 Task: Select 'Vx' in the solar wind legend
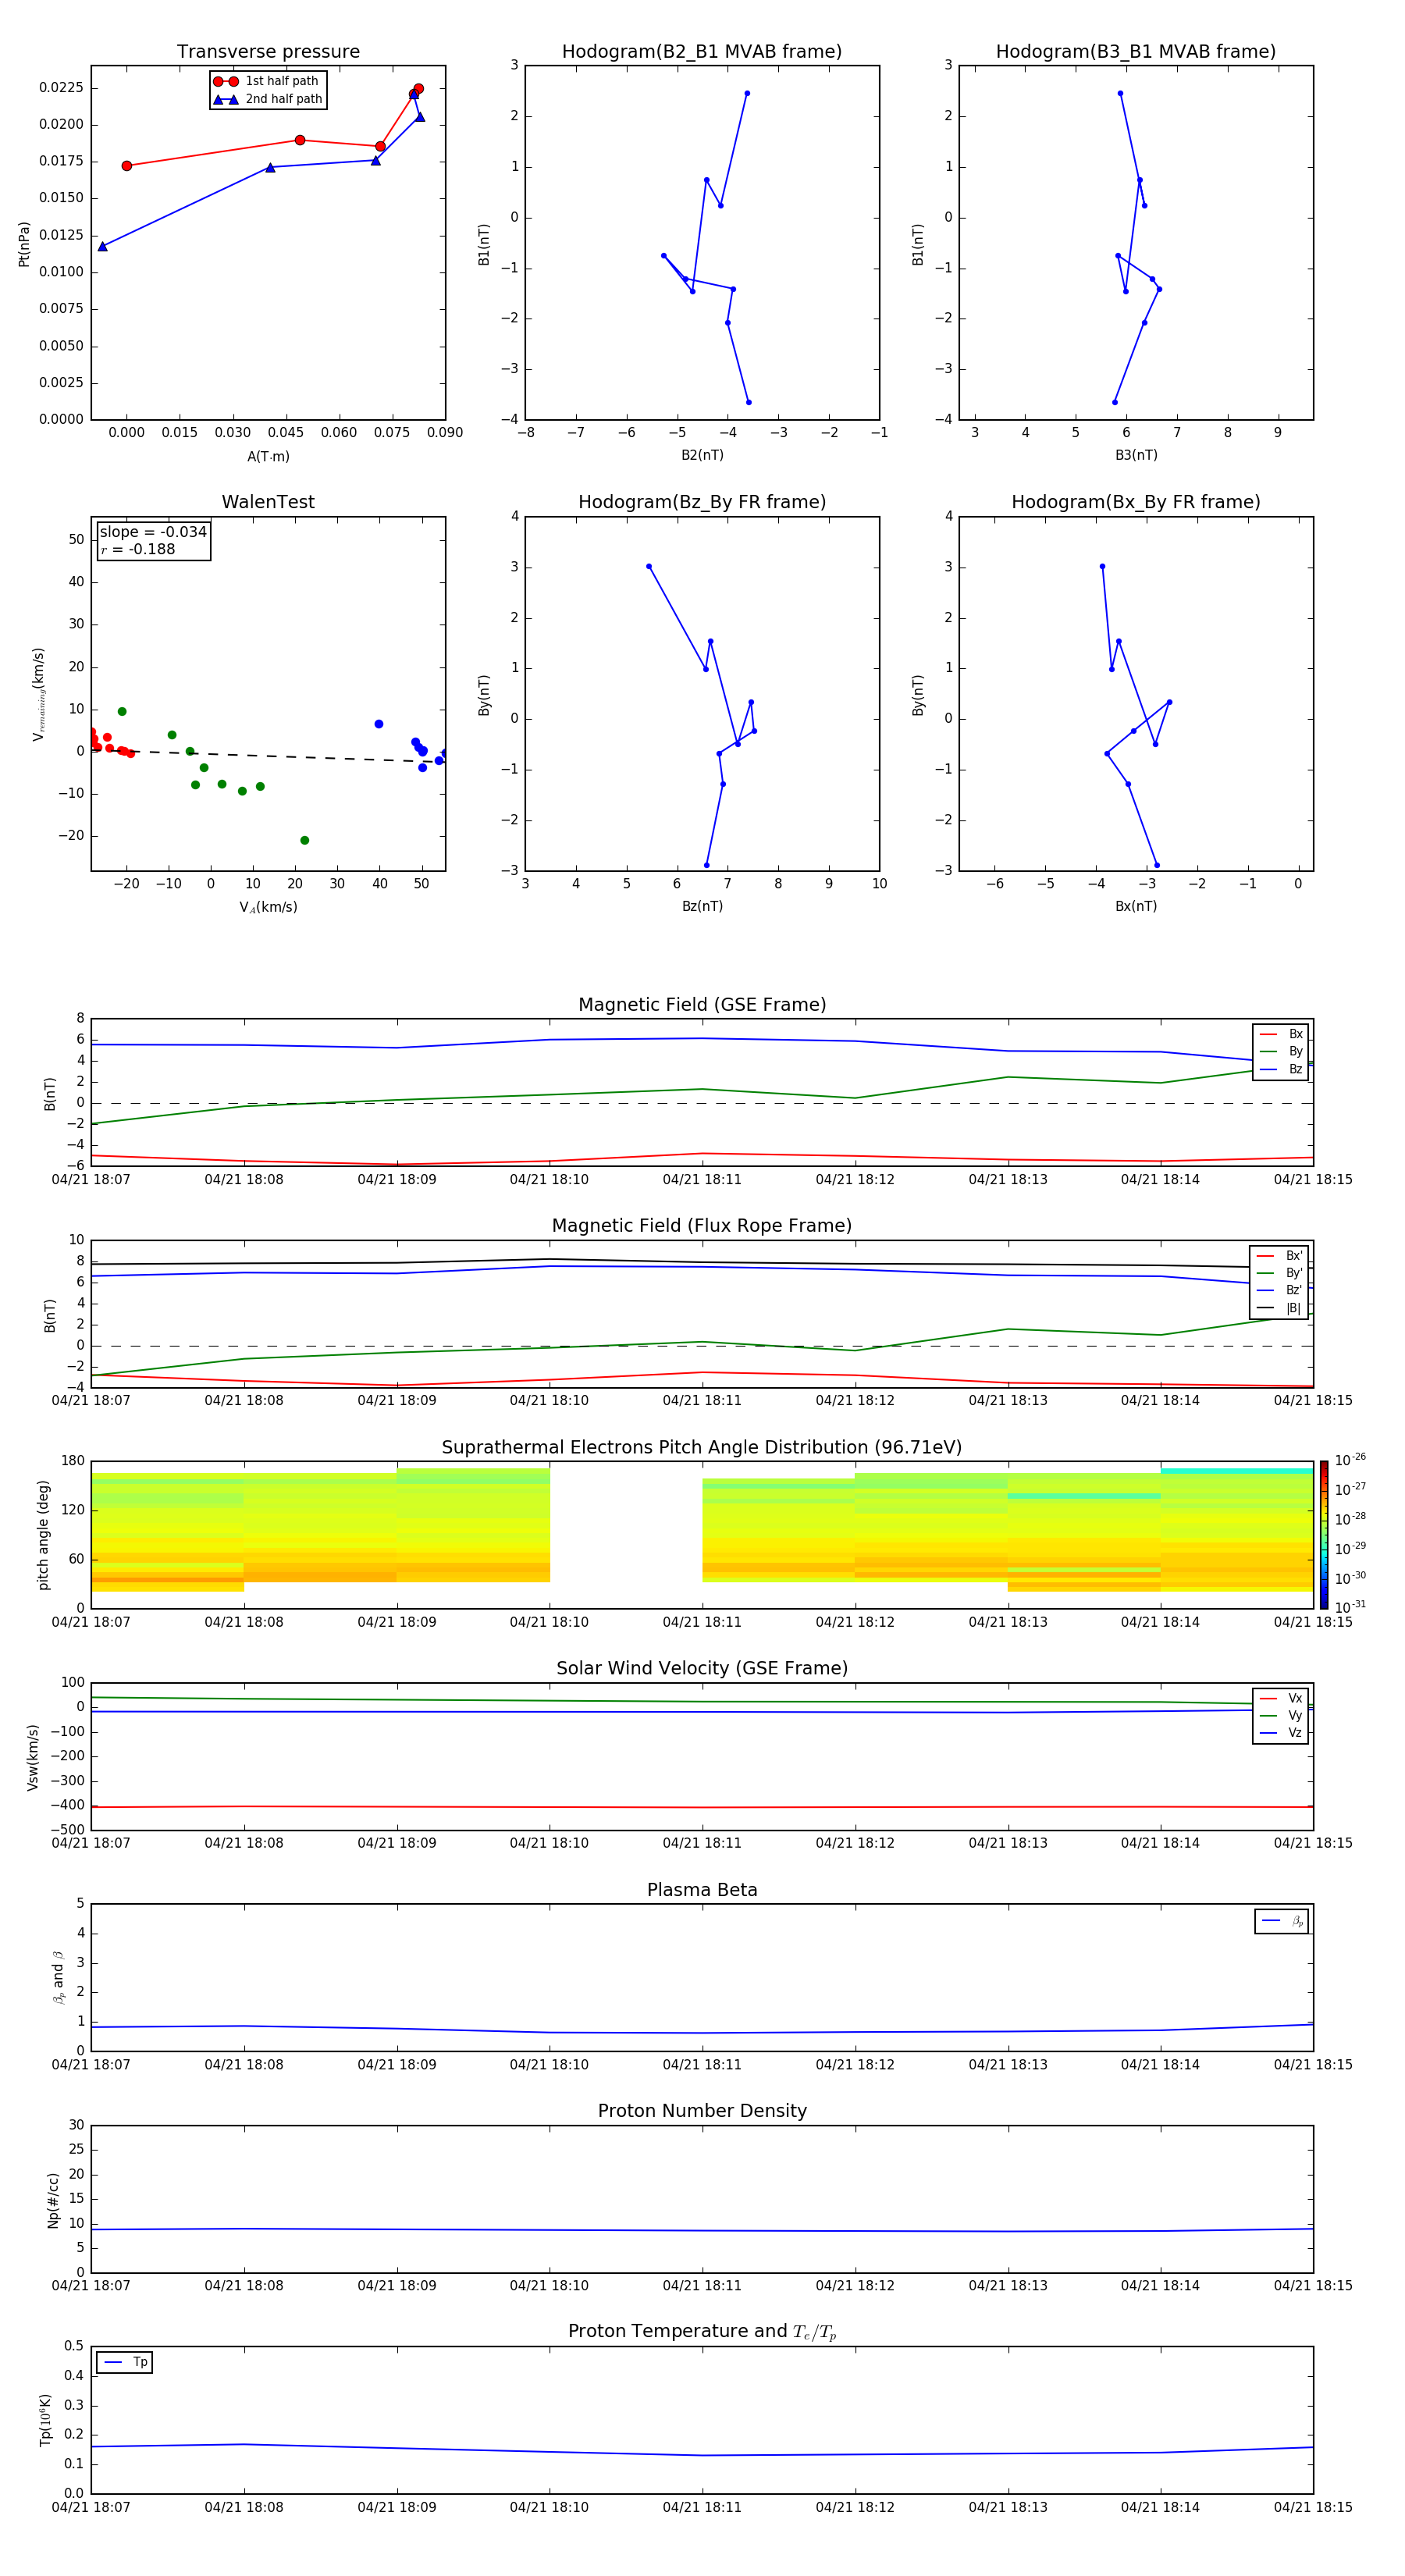(1281, 1698)
